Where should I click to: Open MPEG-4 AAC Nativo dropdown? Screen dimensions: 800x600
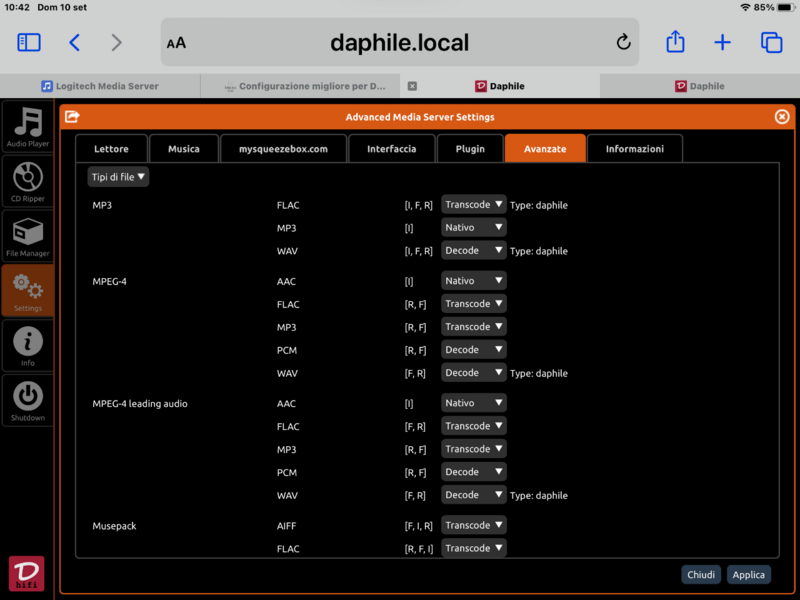click(x=474, y=281)
